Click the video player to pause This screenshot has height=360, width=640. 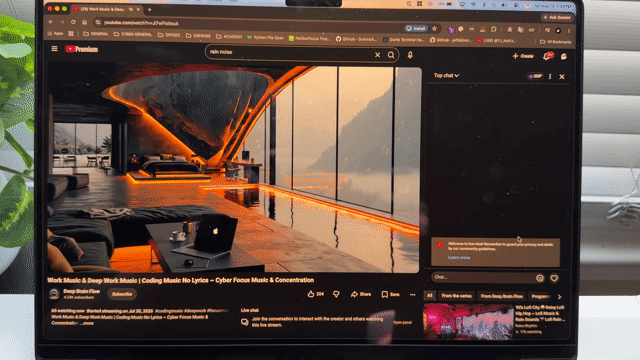(x=233, y=168)
